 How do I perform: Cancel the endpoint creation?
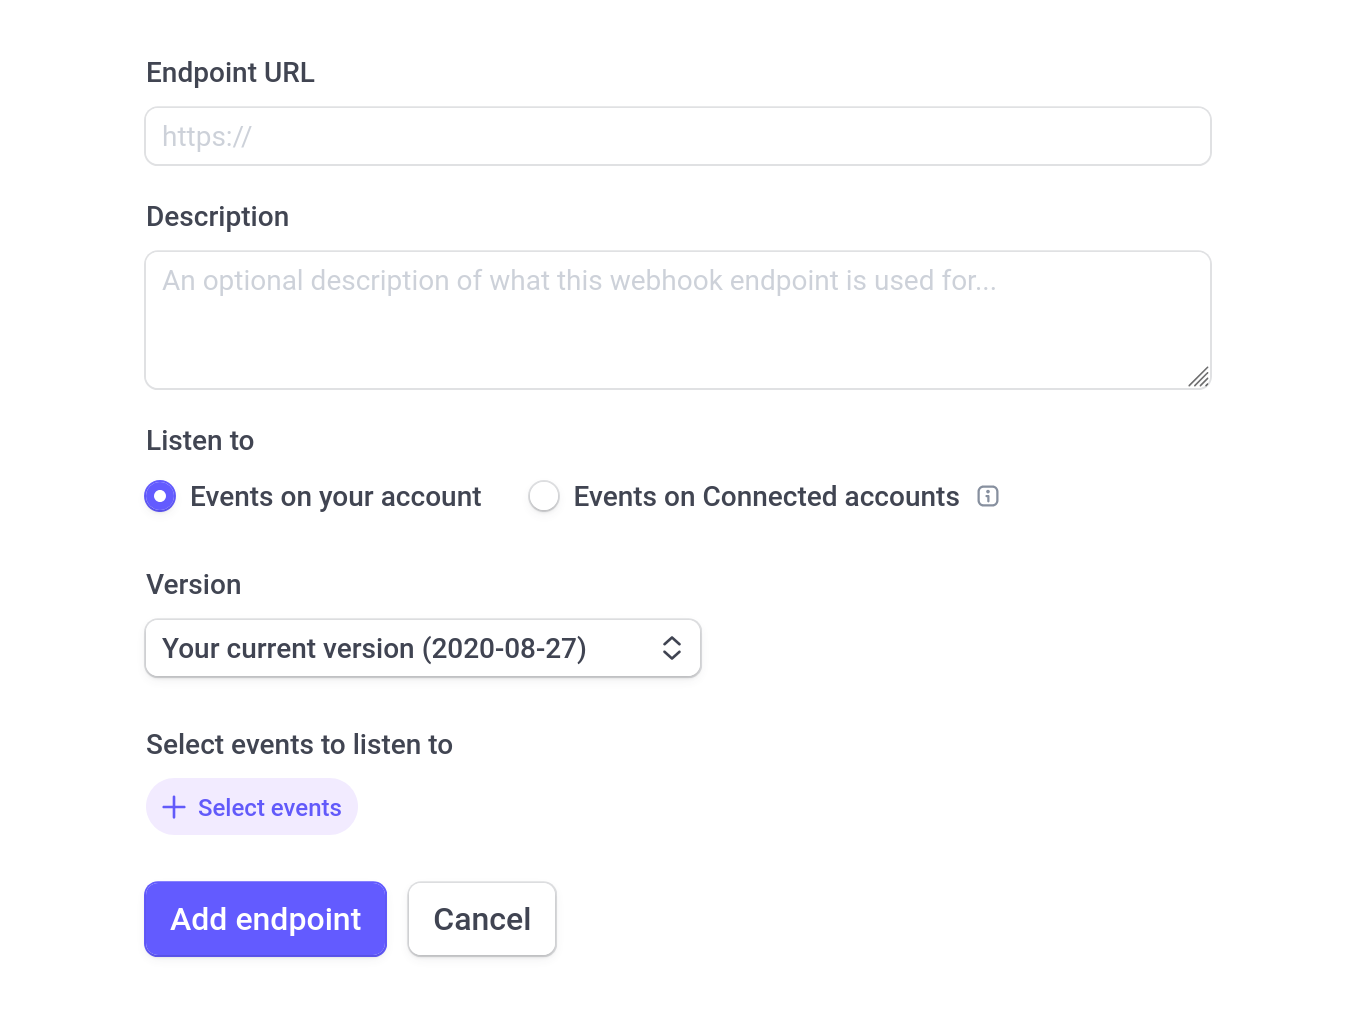[x=482, y=919]
